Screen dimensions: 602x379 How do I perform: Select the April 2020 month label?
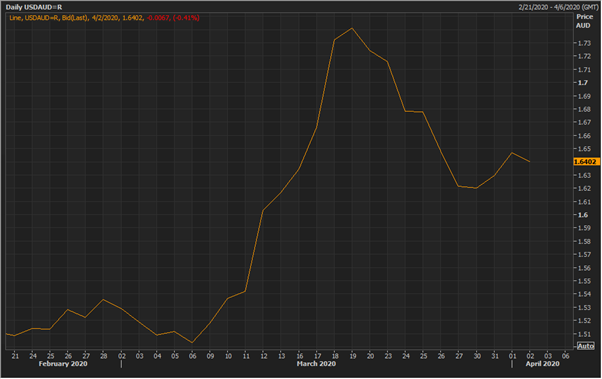(x=542, y=364)
